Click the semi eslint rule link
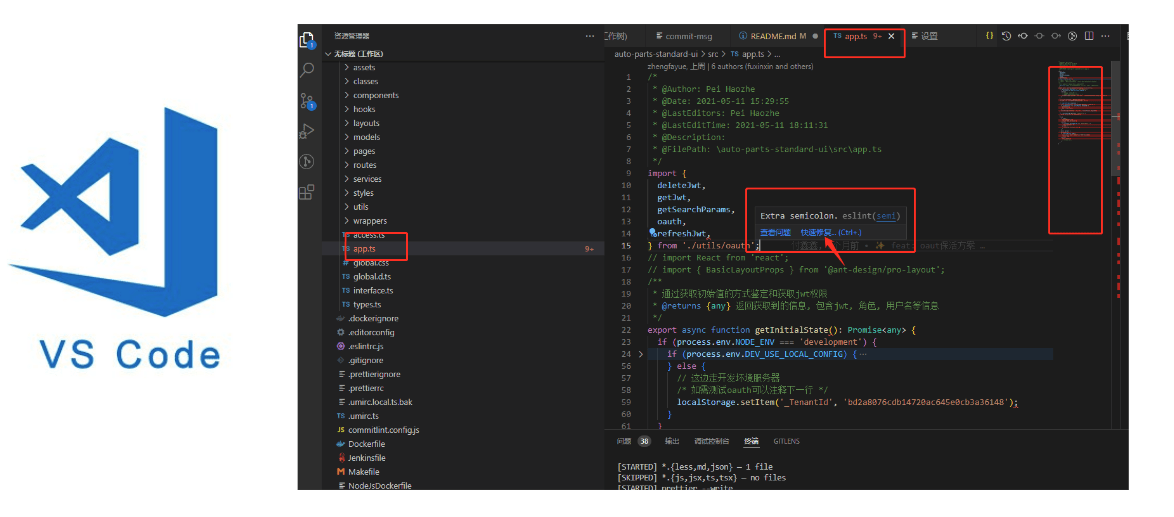Image resolution: width=1174 pixels, height=517 pixels. pos(885,215)
